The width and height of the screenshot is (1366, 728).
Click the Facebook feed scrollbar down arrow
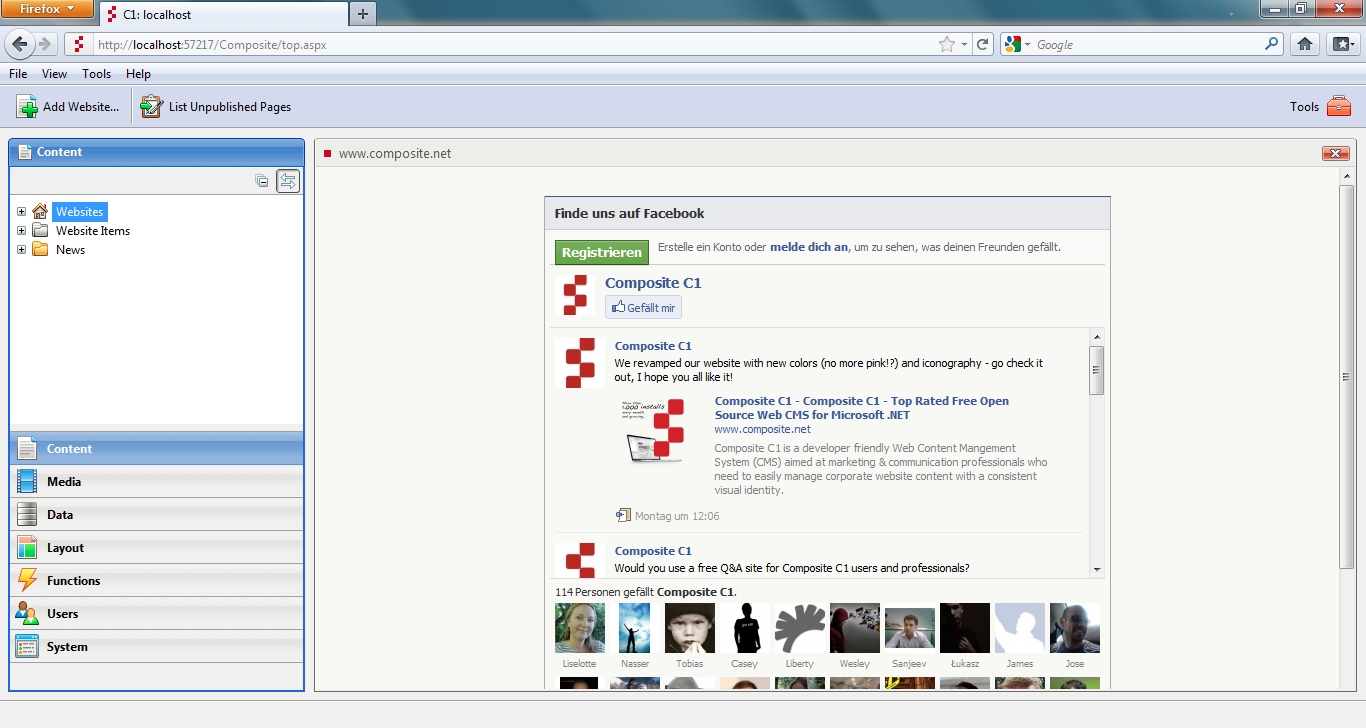coord(1097,569)
